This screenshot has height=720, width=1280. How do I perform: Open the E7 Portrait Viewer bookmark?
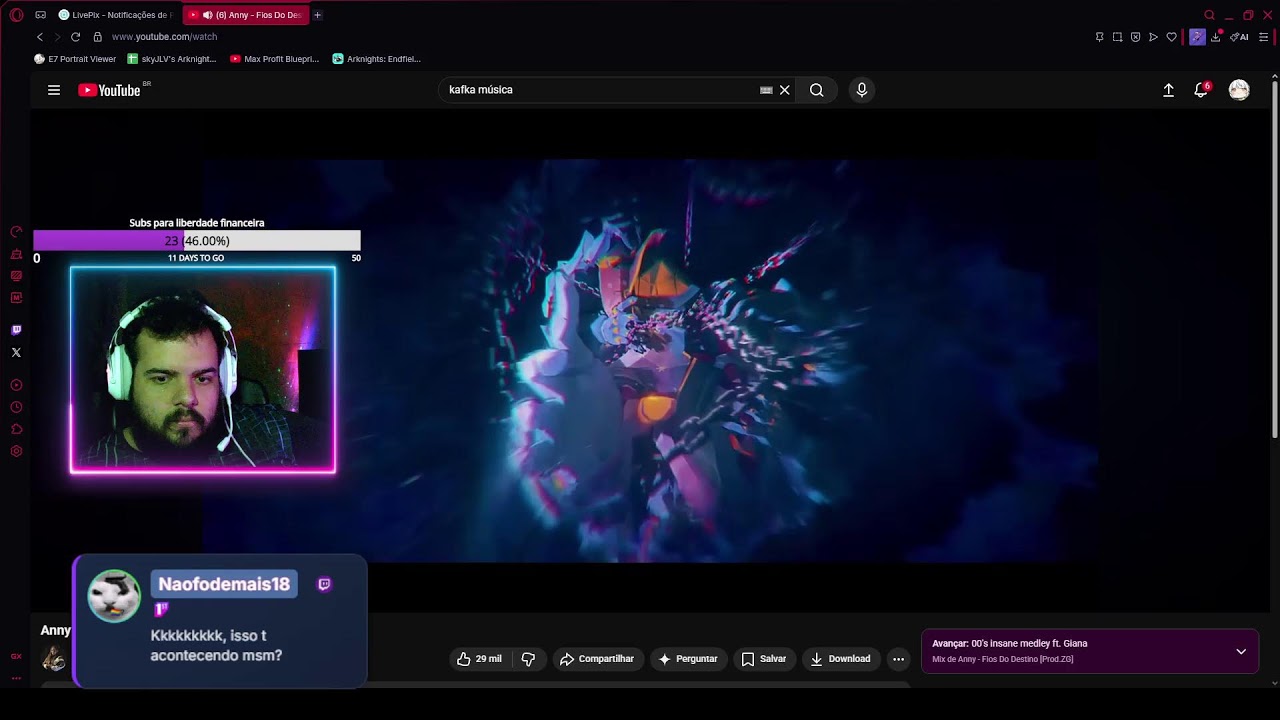(75, 59)
